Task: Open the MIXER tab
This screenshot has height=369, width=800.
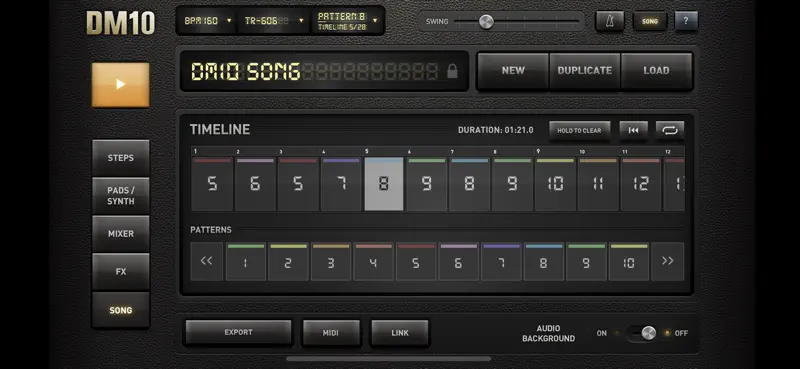Action: tap(121, 234)
